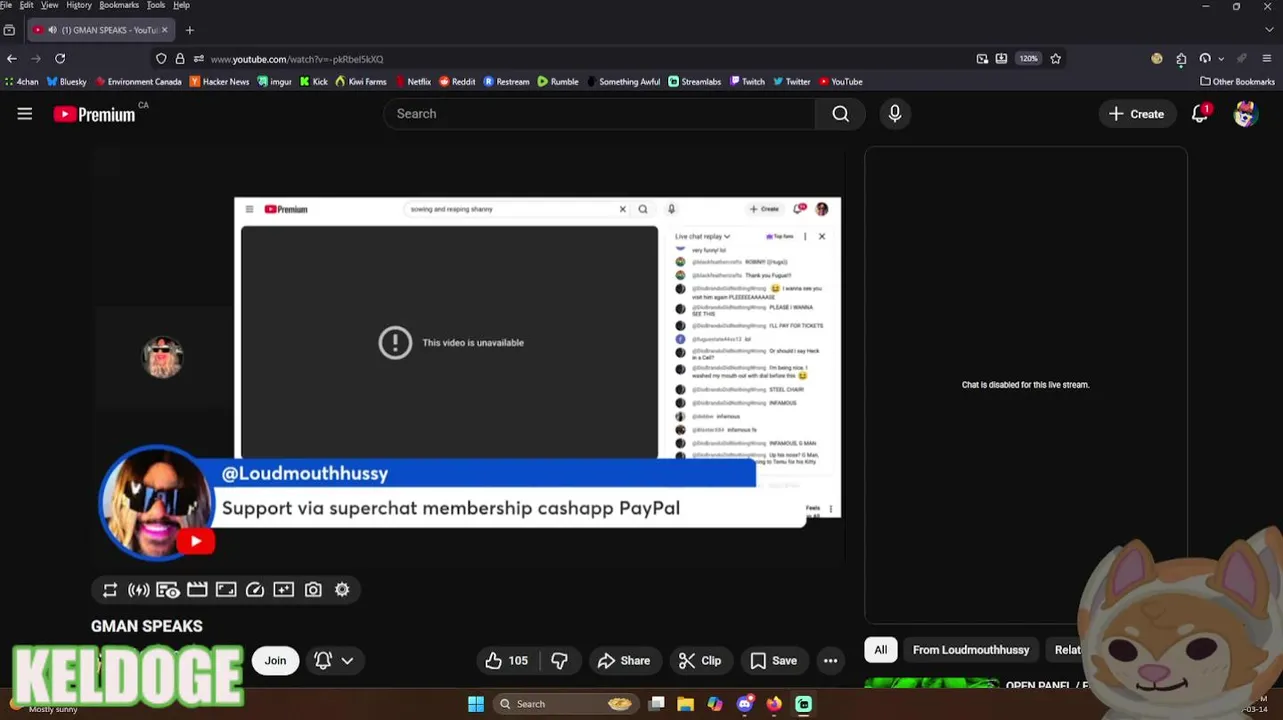Open a new browser tab
This screenshot has height=720, width=1283.
click(x=189, y=30)
